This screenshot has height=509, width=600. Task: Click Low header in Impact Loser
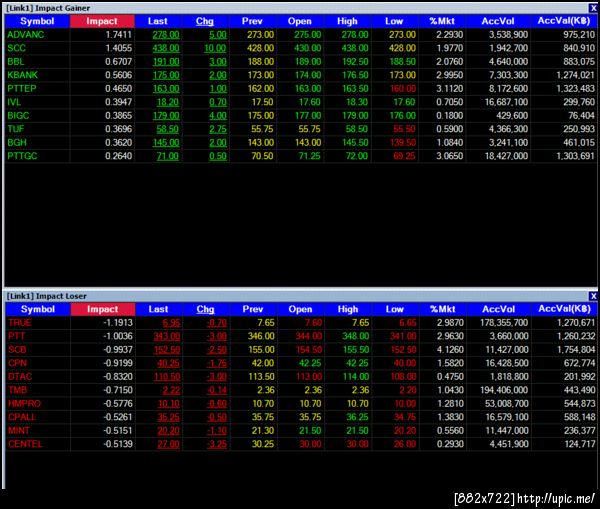coord(395,309)
